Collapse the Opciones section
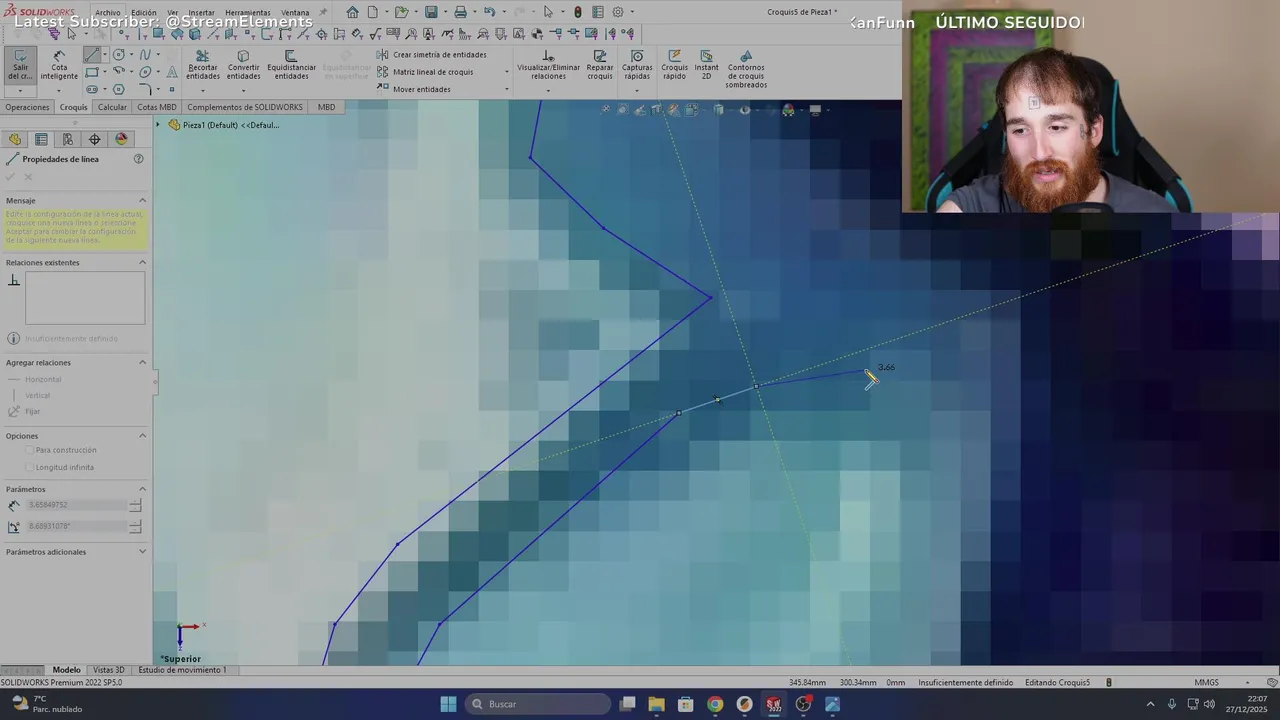 pyautogui.click(x=142, y=435)
